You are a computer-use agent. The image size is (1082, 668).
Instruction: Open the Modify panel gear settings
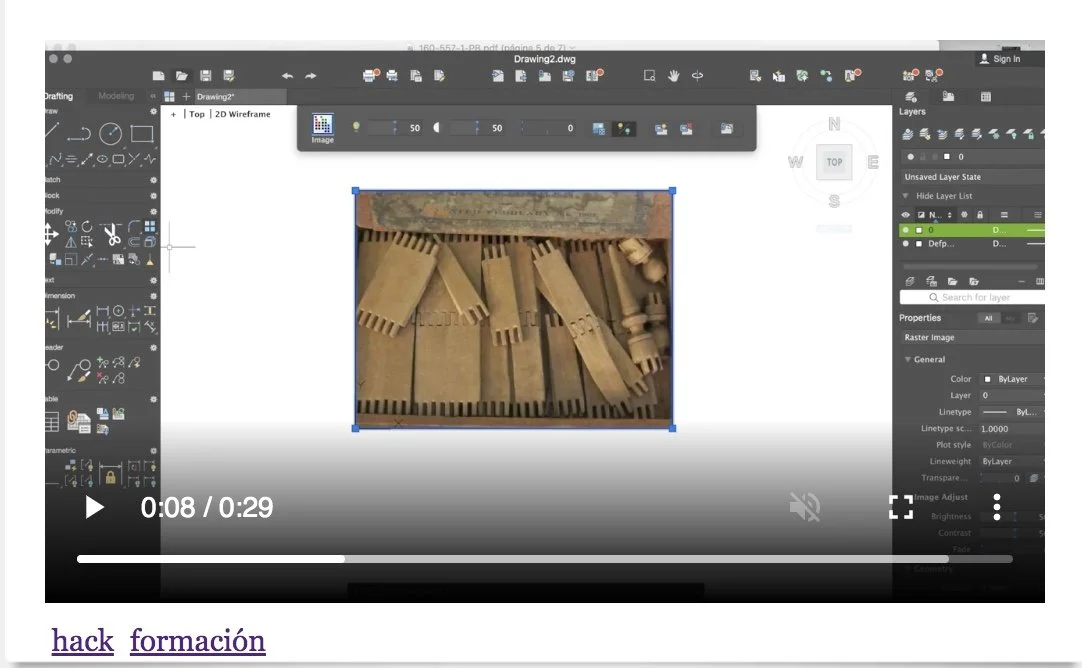(x=153, y=212)
